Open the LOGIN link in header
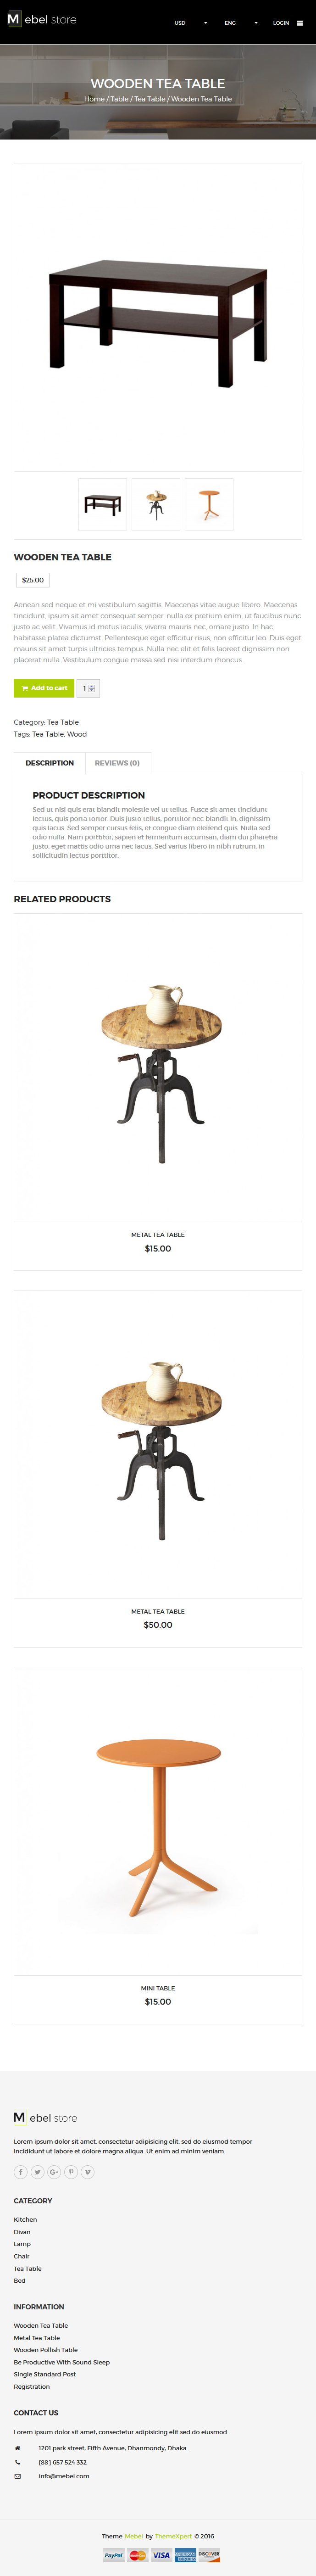This screenshot has height=2576, width=316. click(x=281, y=23)
